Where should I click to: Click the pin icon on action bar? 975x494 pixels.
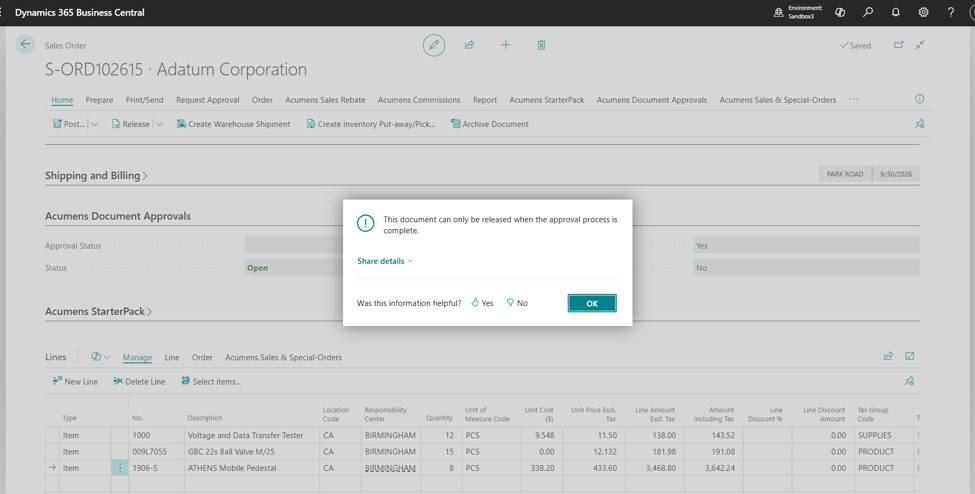pyautogui.click(x=920, y=124)
